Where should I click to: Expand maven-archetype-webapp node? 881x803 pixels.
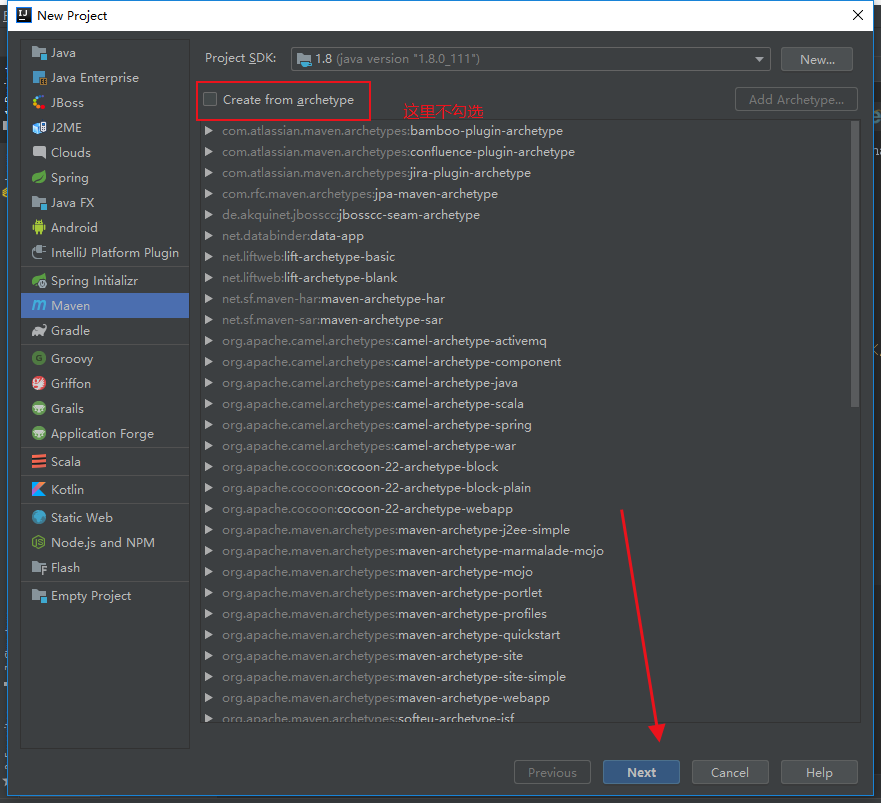208,698
